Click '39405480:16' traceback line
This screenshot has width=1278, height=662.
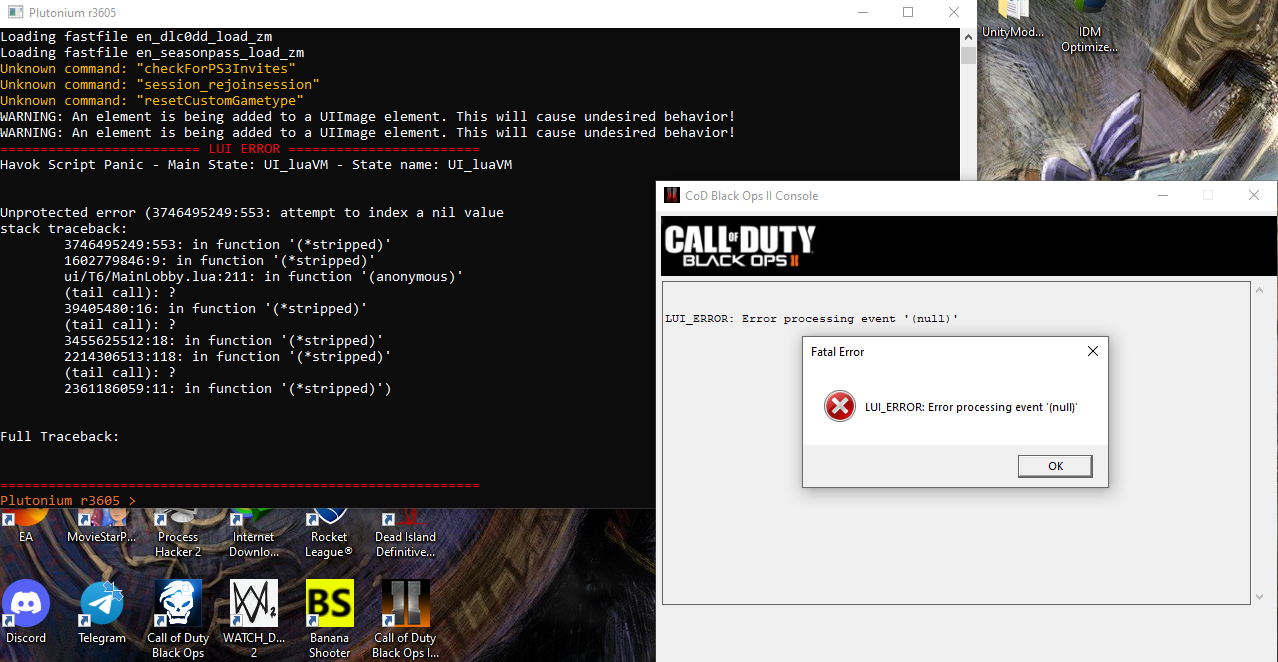[216, 308]
